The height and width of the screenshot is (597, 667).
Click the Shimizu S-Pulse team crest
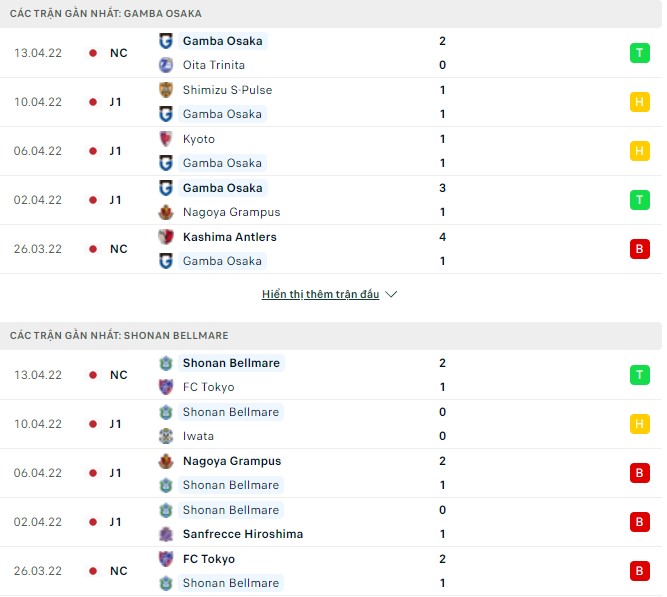click(x=166, y=90)
